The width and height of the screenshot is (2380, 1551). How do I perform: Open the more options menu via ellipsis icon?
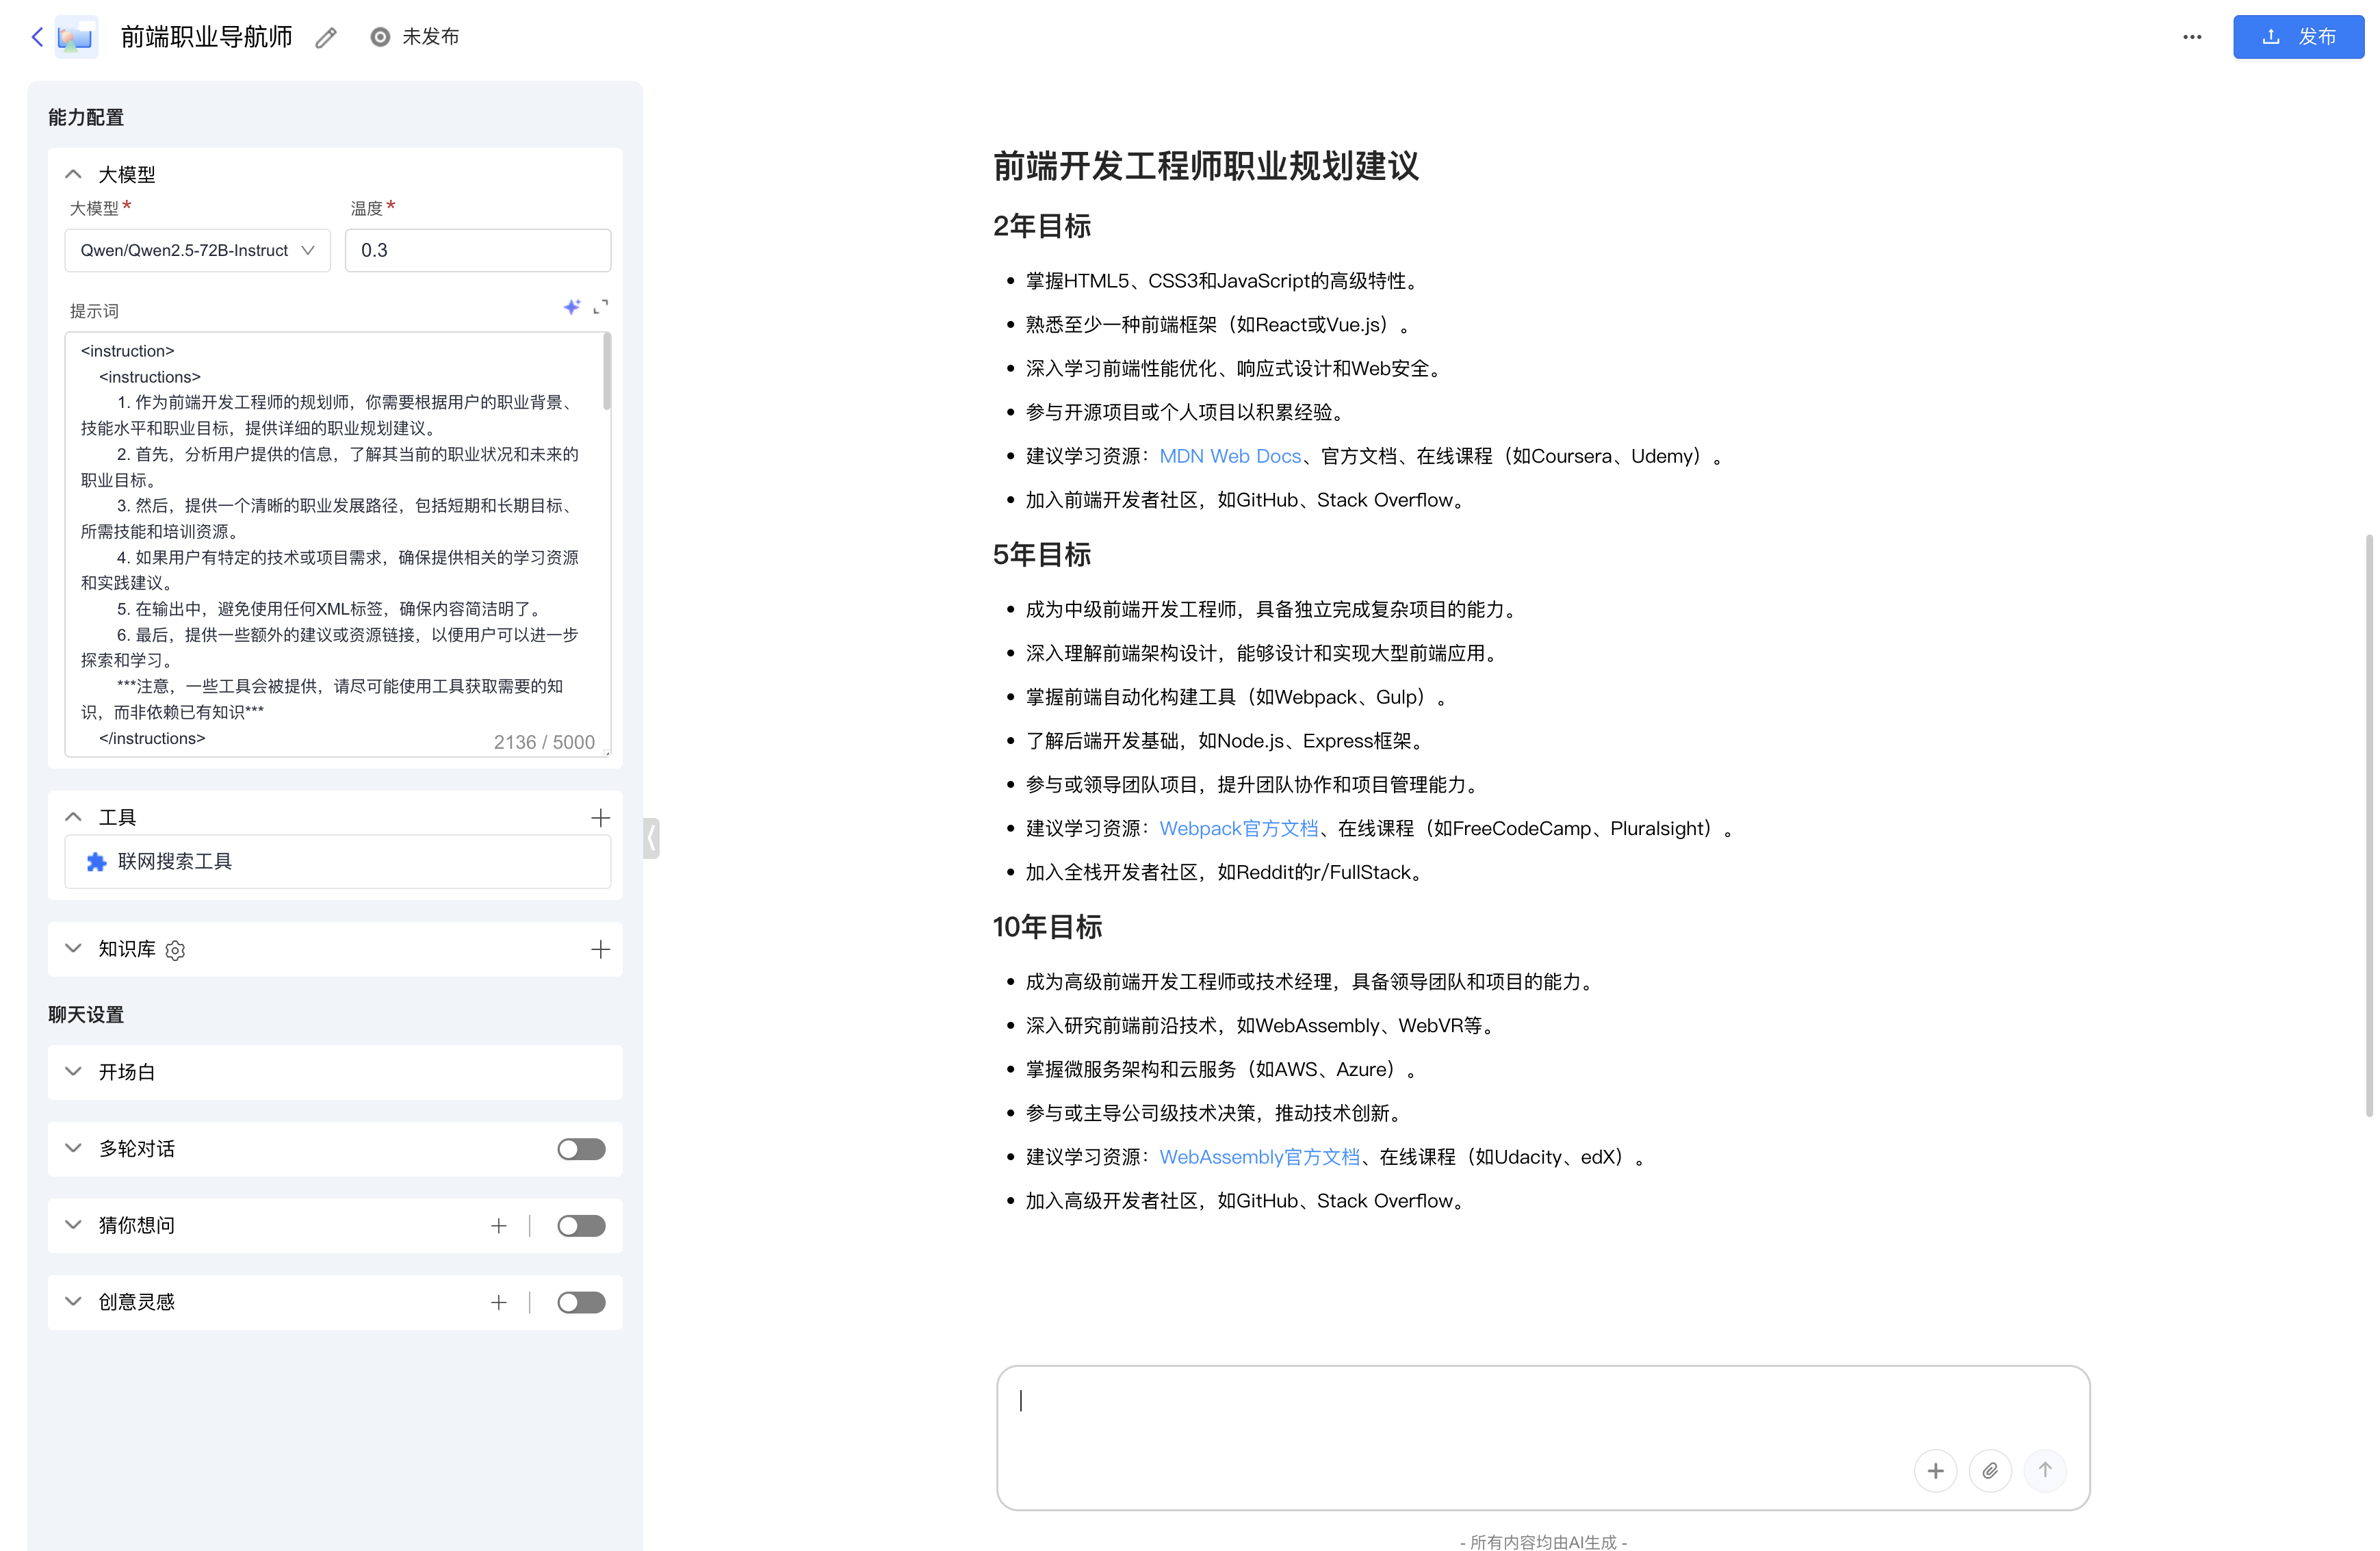click(x=2192, y=37)
